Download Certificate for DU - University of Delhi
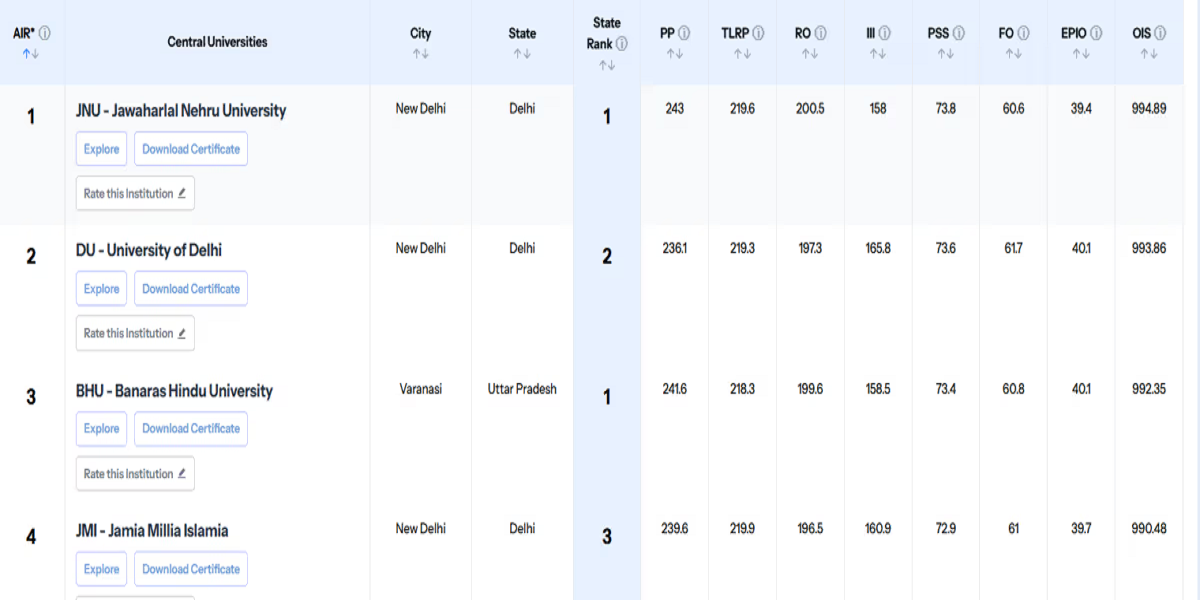 click(191, 289)
